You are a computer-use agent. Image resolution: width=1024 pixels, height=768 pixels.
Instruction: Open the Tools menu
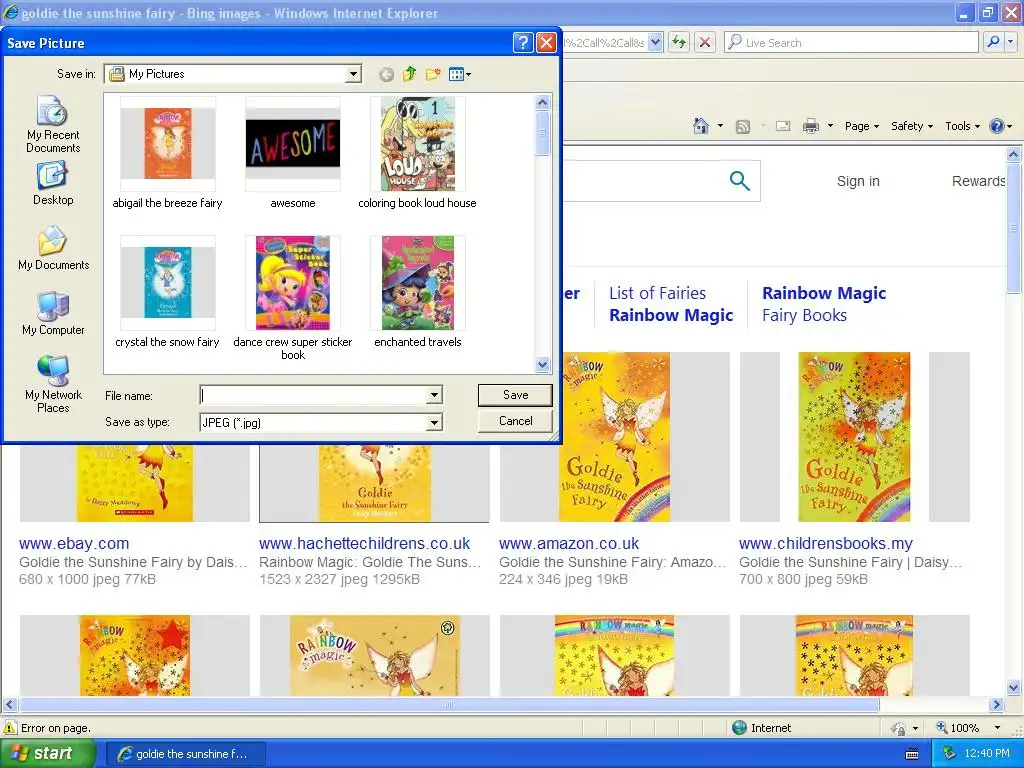pyautogui.click(x=962, y=126)
